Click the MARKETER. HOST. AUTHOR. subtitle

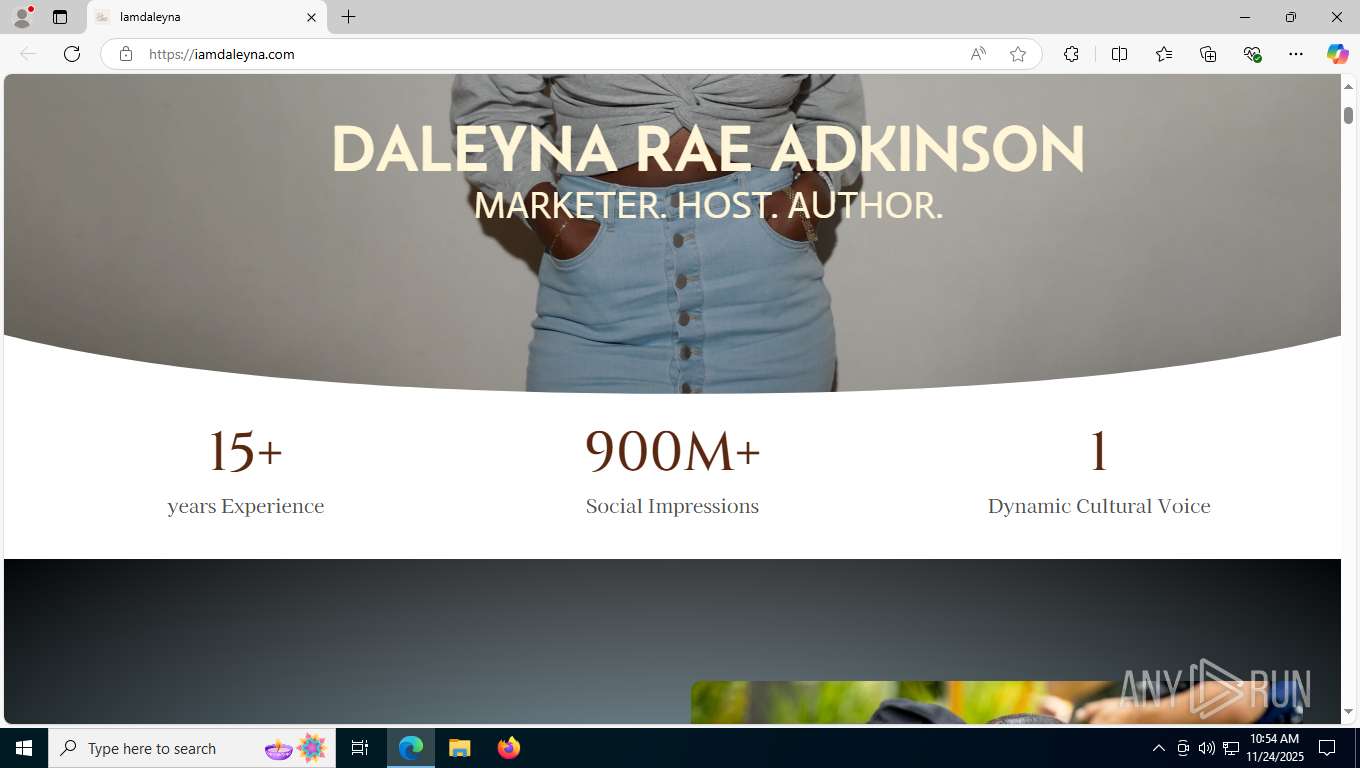click(708, 206)
